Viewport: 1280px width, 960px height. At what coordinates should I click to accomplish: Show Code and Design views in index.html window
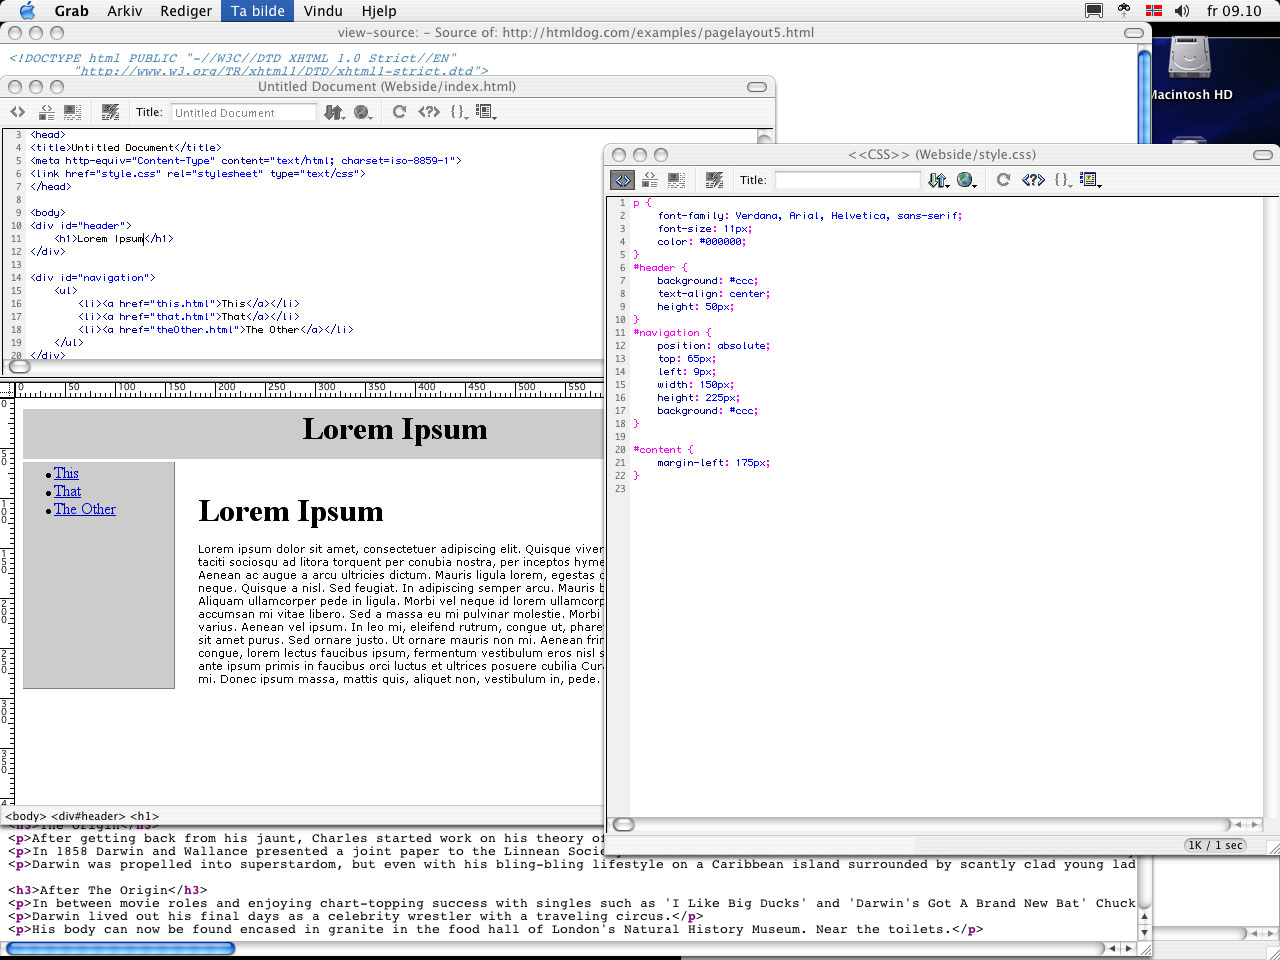pyautogui.click(x=46, y=112)
